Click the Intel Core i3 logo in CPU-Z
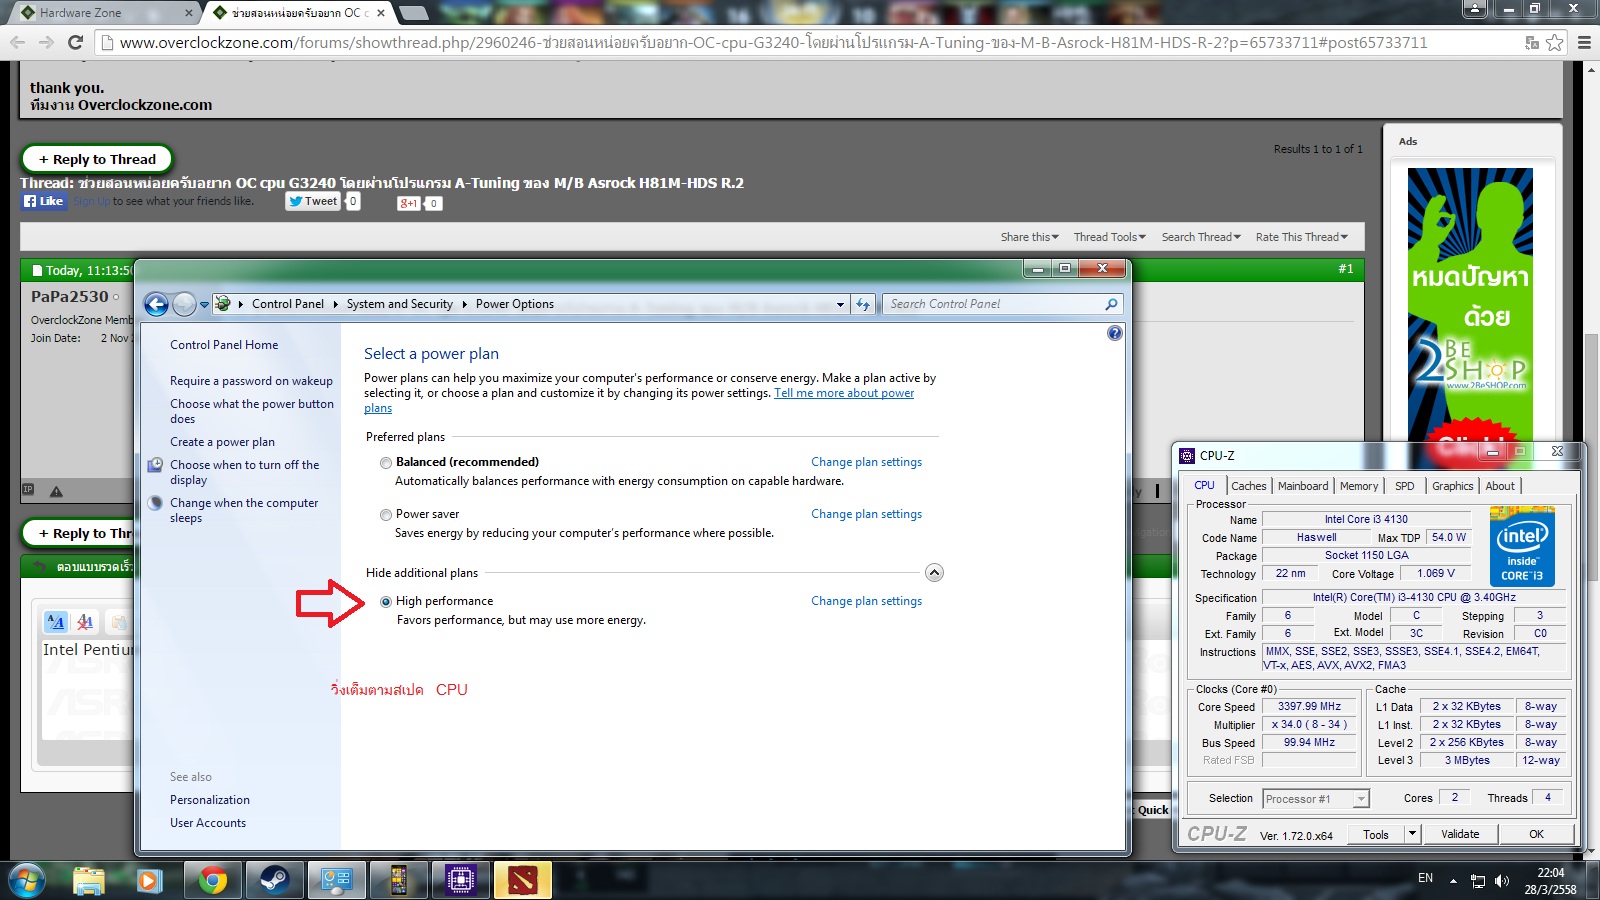This screenshot has width=1600, height=900. coord(1522,547)
